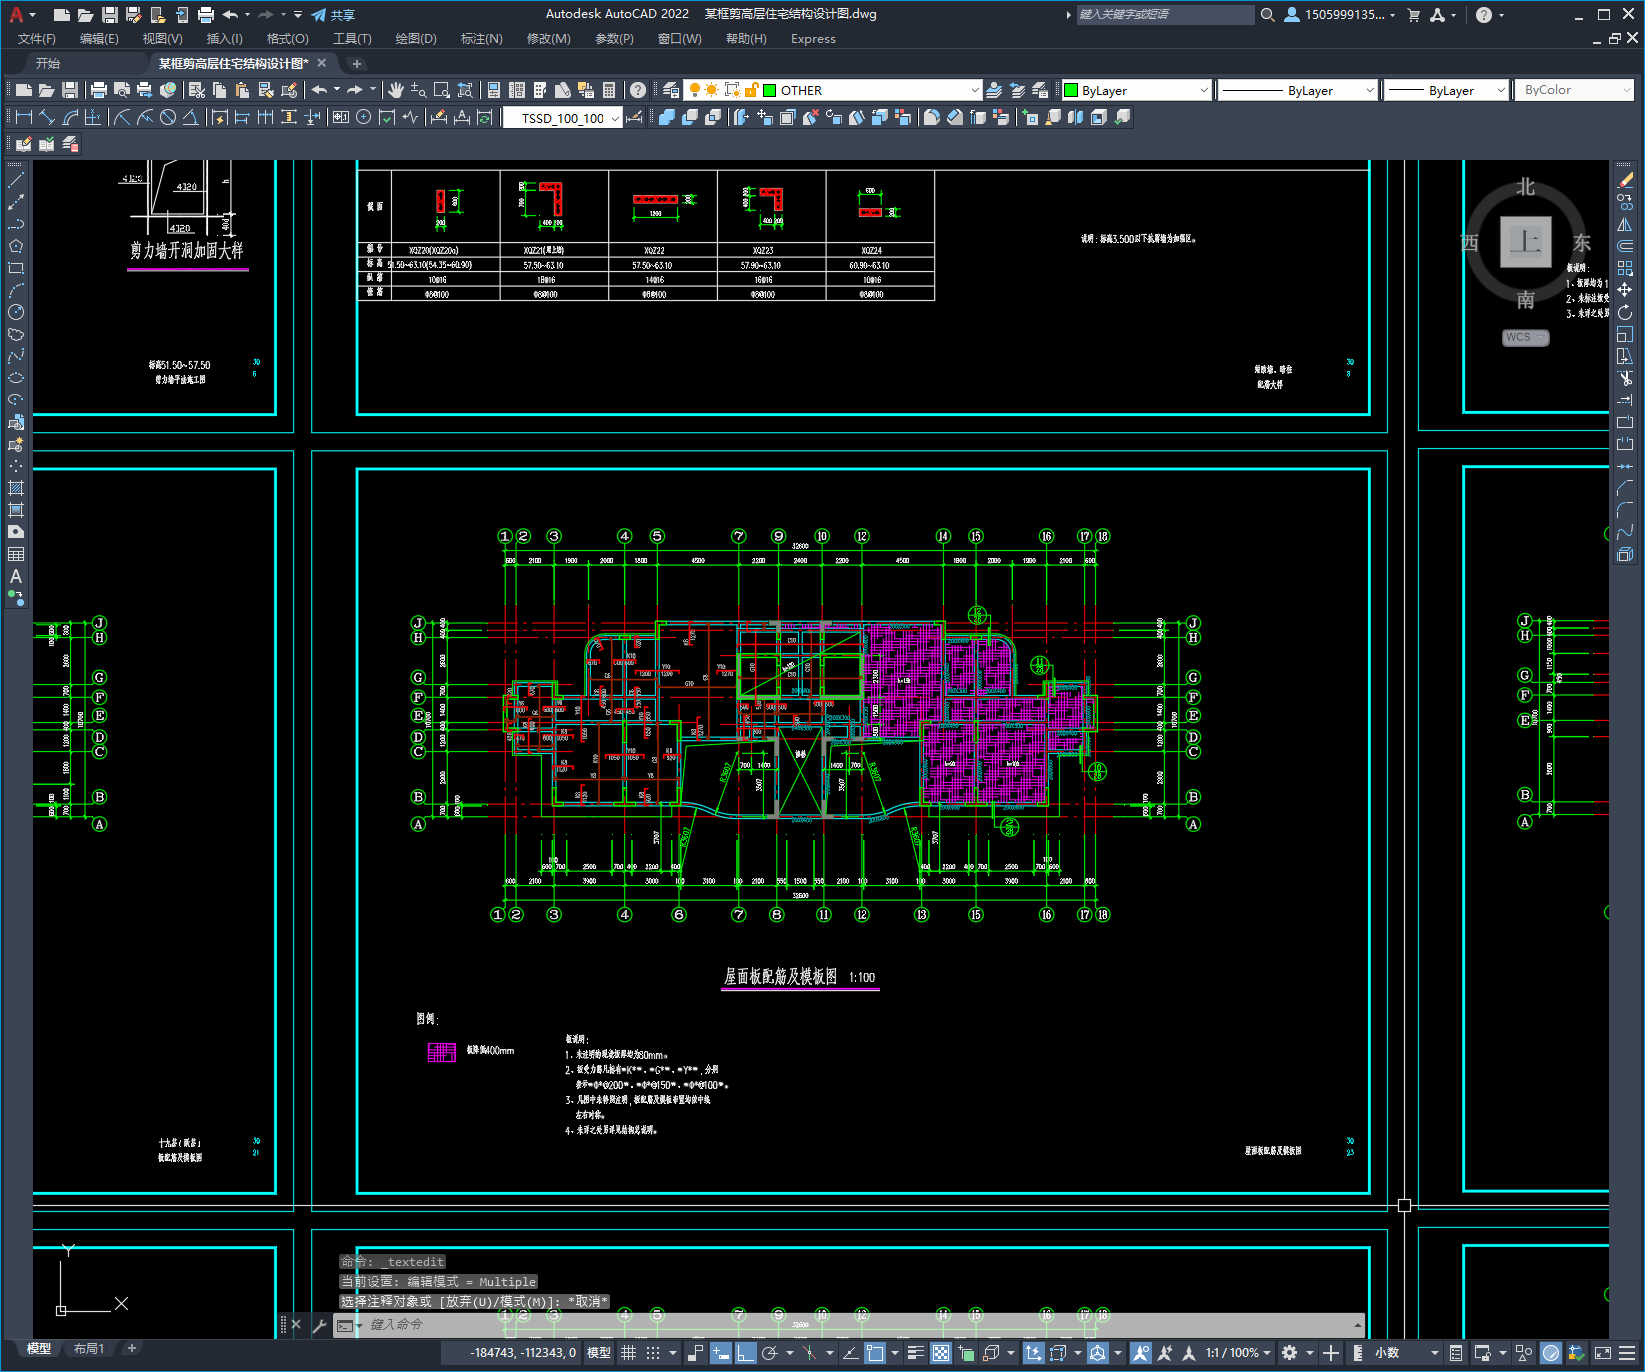Image resolution: width=1645 pixels, height=1372 pixels.
Task: Select the Circle tool in draw toolbar
Action: pos(16,312)
